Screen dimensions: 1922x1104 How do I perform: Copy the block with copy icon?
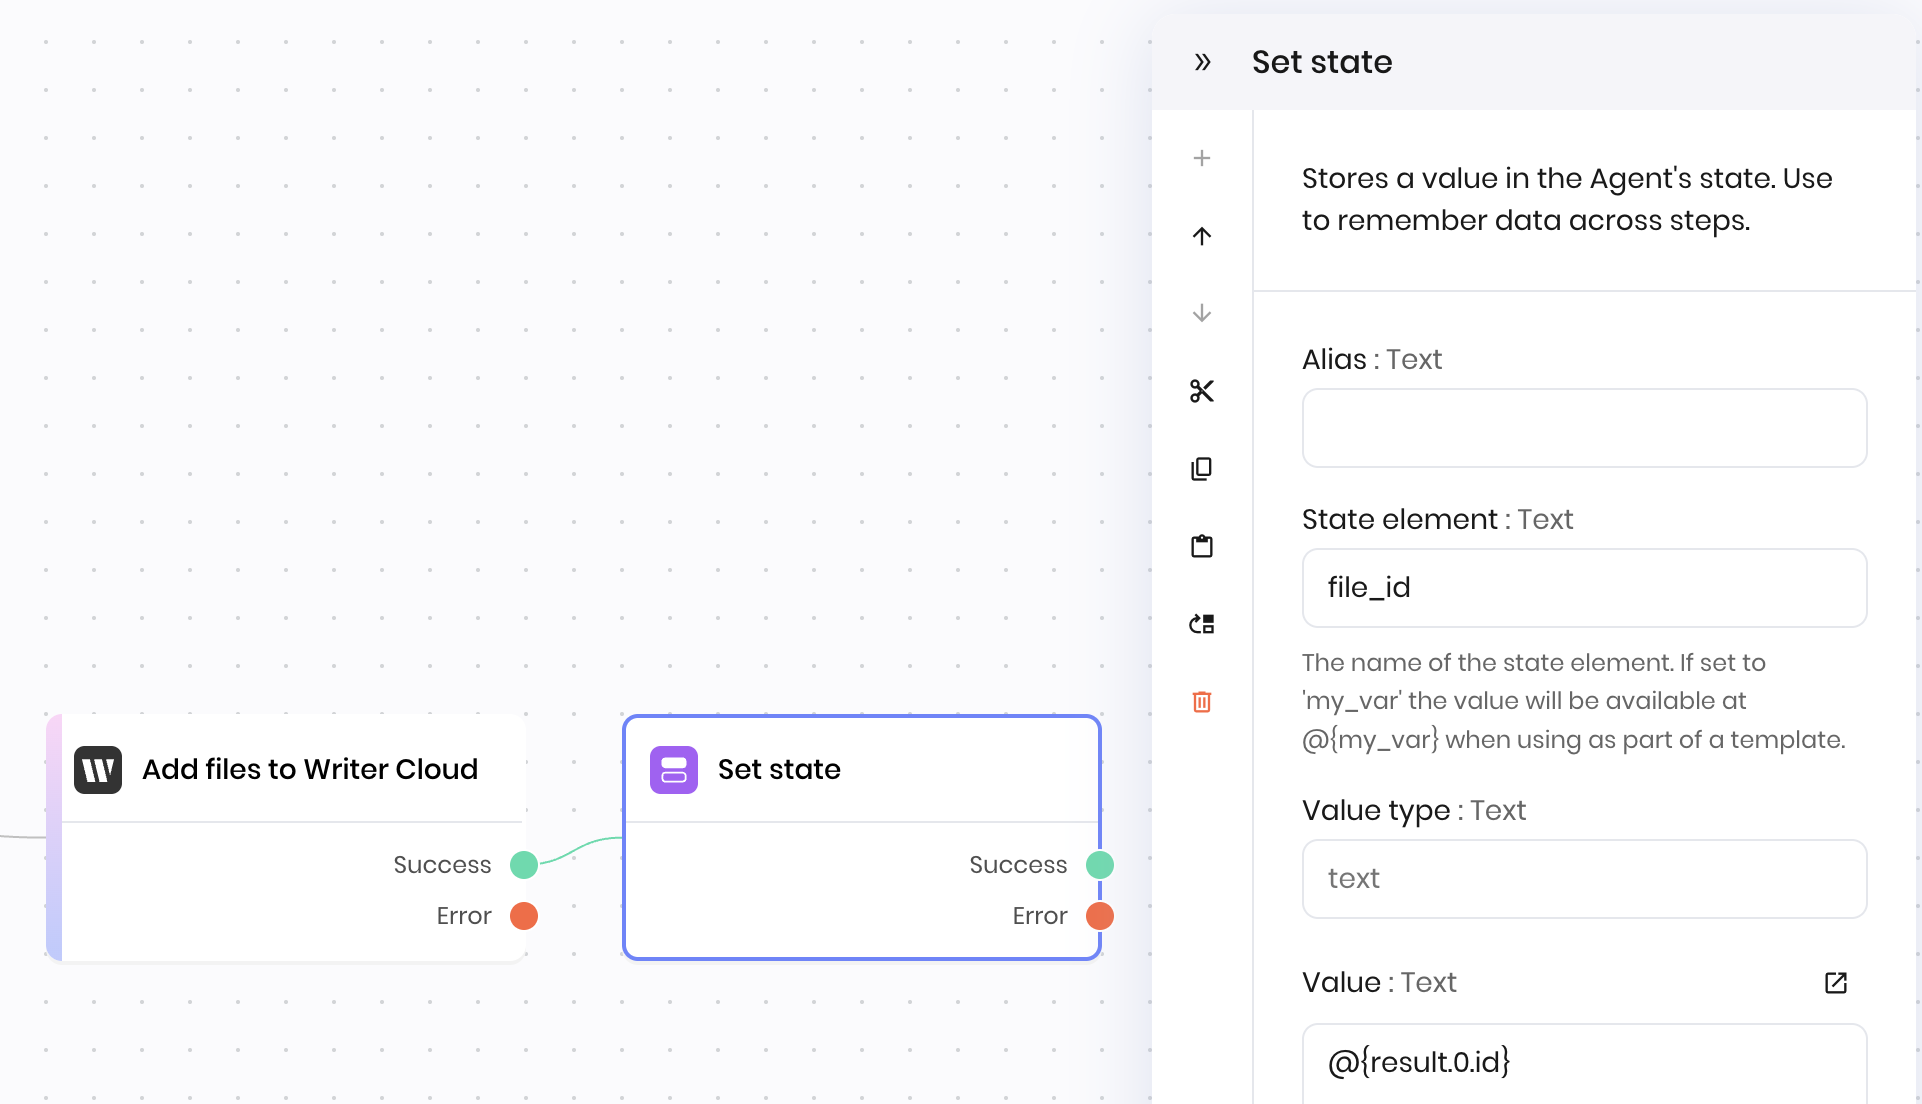pos(1202,469)
